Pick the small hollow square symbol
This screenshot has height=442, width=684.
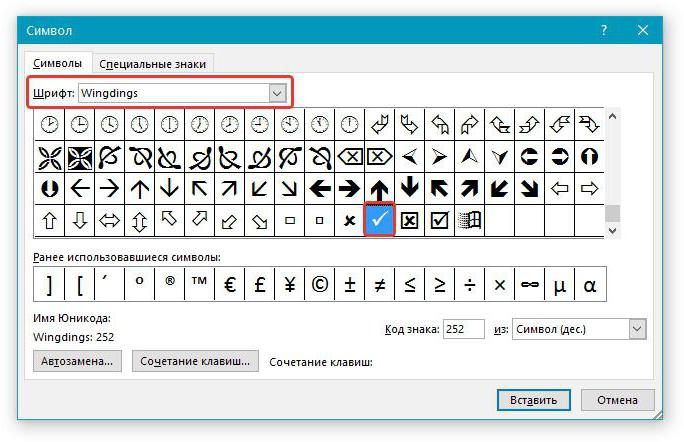coord(319,220)
